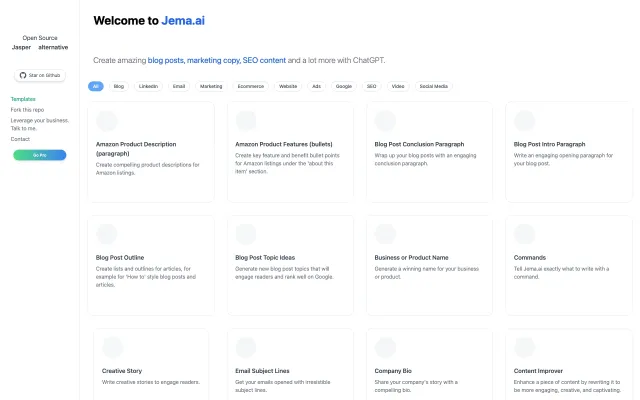The width and height of the screenshot is (640, 400).
Task: Click the Contact link in sidebar
Action: point(20,139)
